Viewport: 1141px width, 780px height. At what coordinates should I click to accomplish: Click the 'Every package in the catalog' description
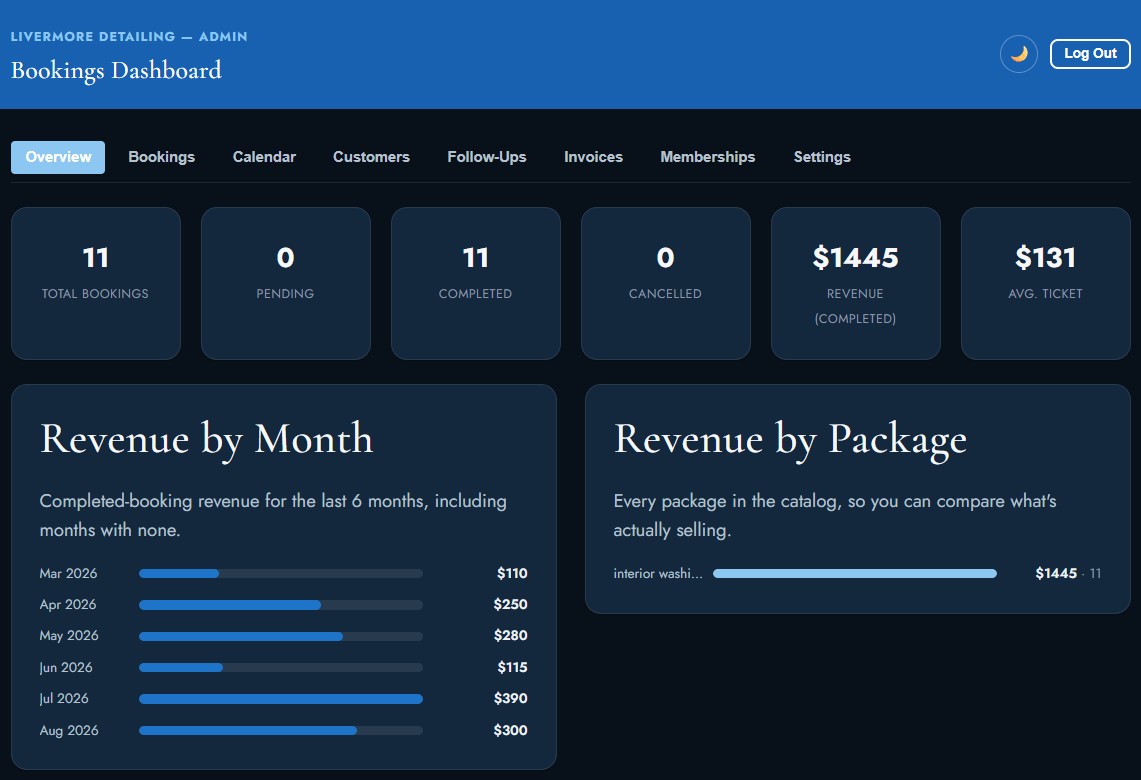tap(835, 515)
